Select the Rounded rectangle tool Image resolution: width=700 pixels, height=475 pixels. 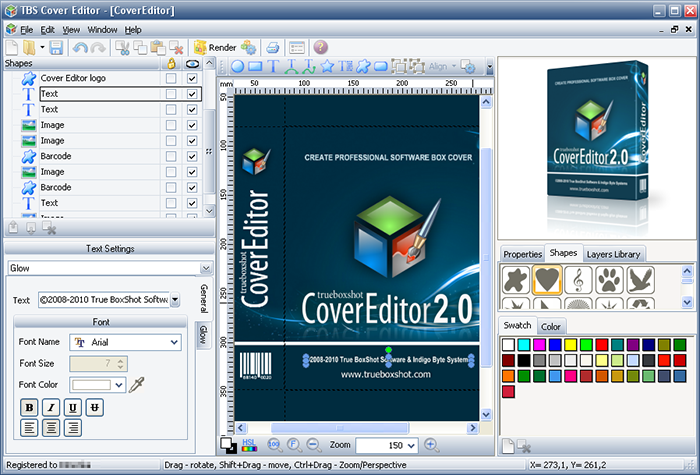coord(381,67)
